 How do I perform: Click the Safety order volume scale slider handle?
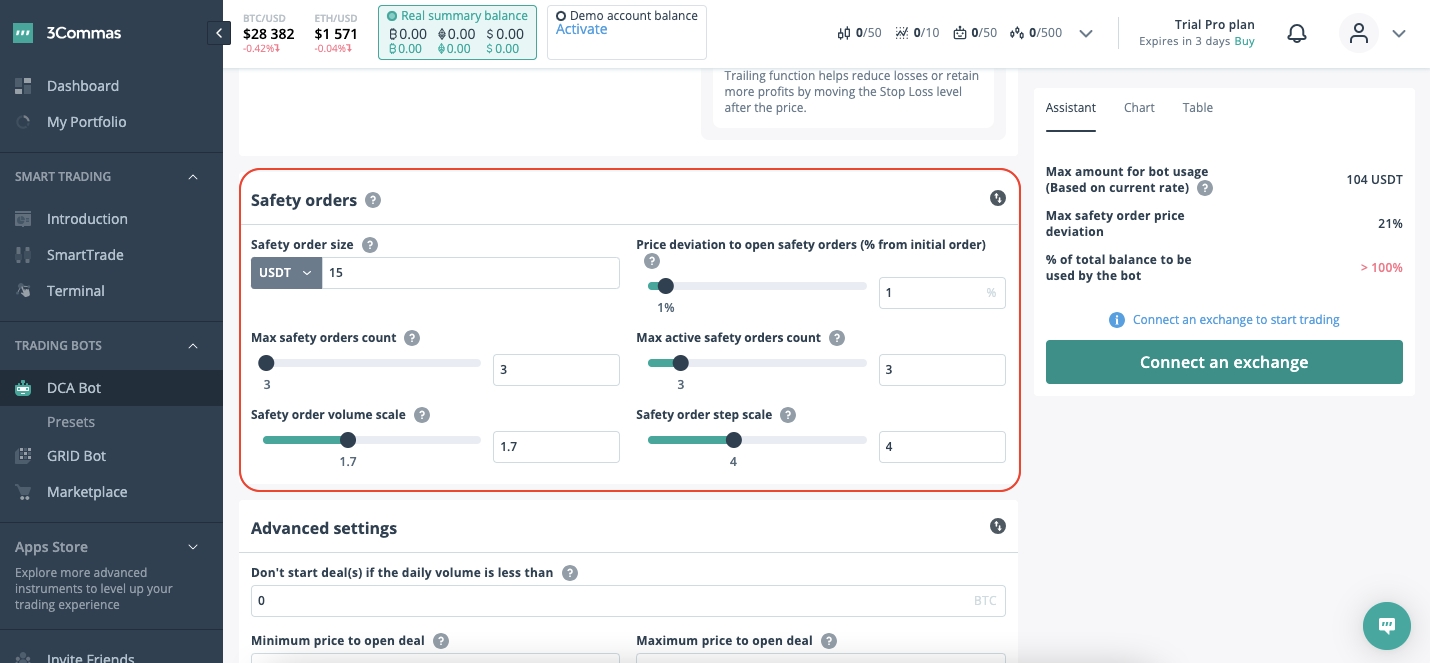coord(348,440)
